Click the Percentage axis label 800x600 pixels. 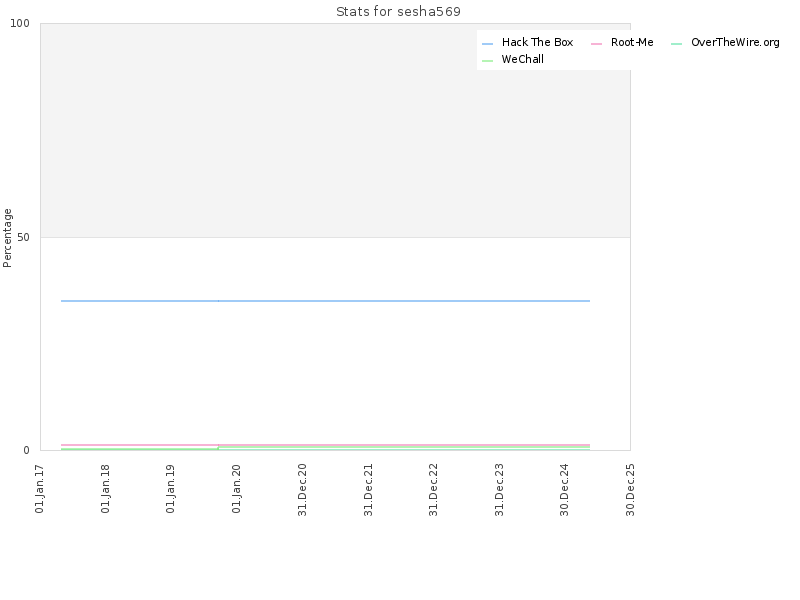tap(7, 238)
